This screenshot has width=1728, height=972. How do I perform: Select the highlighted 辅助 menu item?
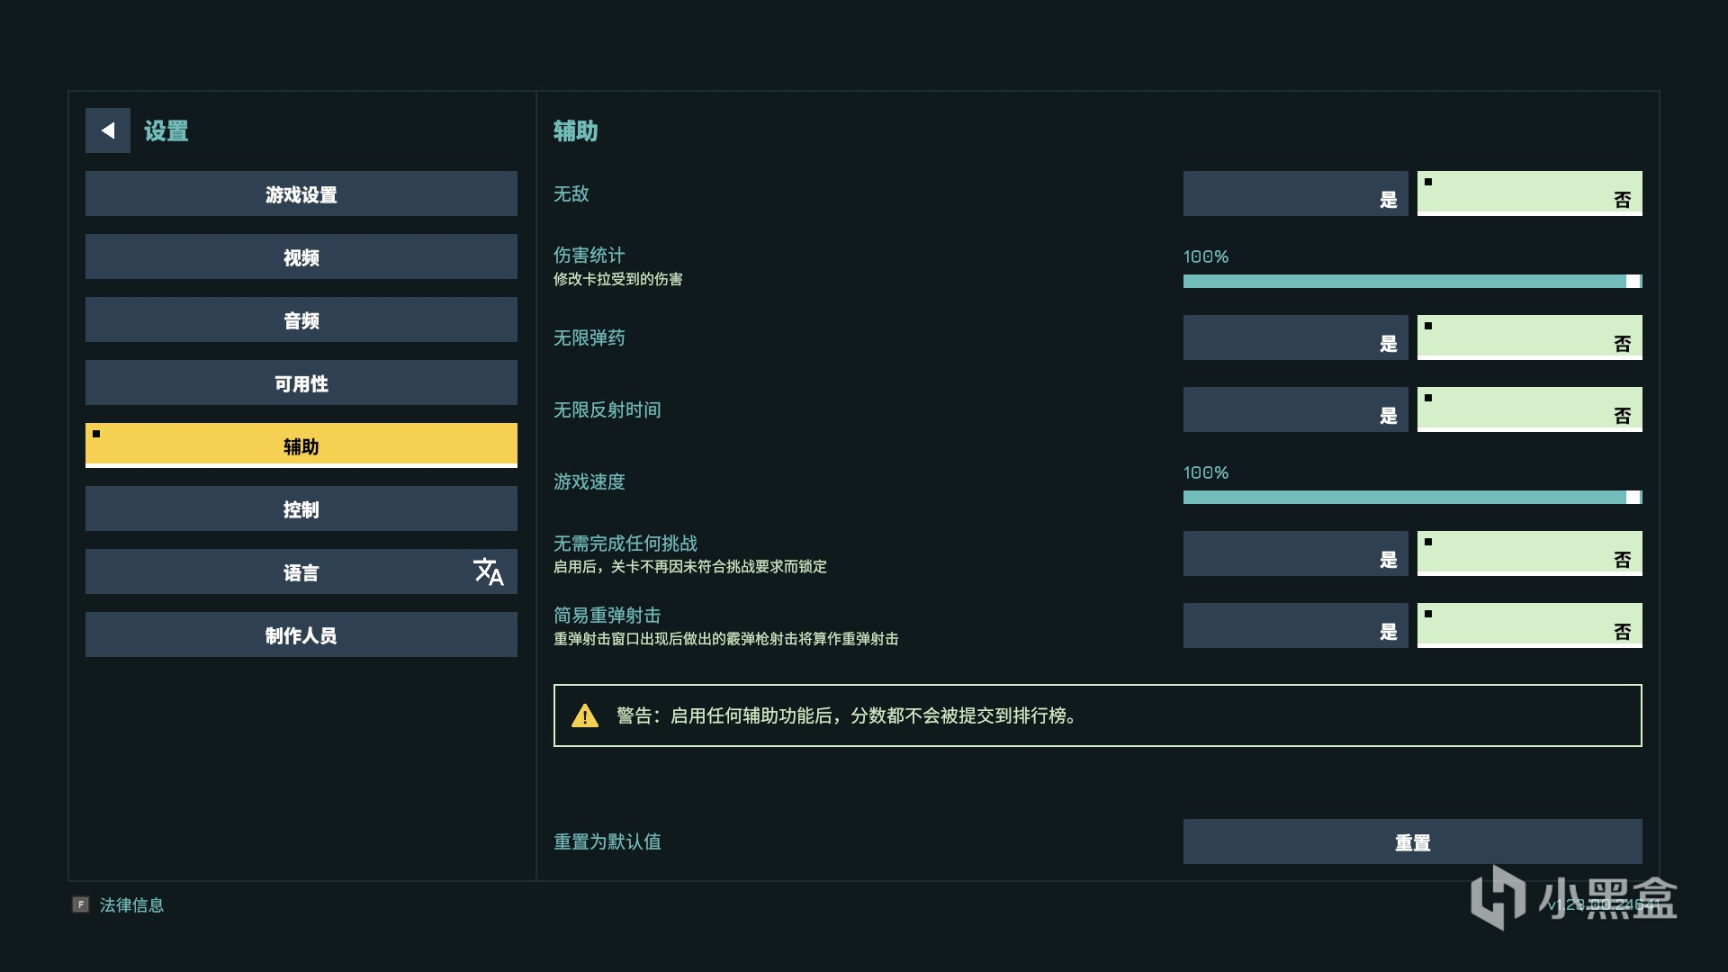pos(301,446)
